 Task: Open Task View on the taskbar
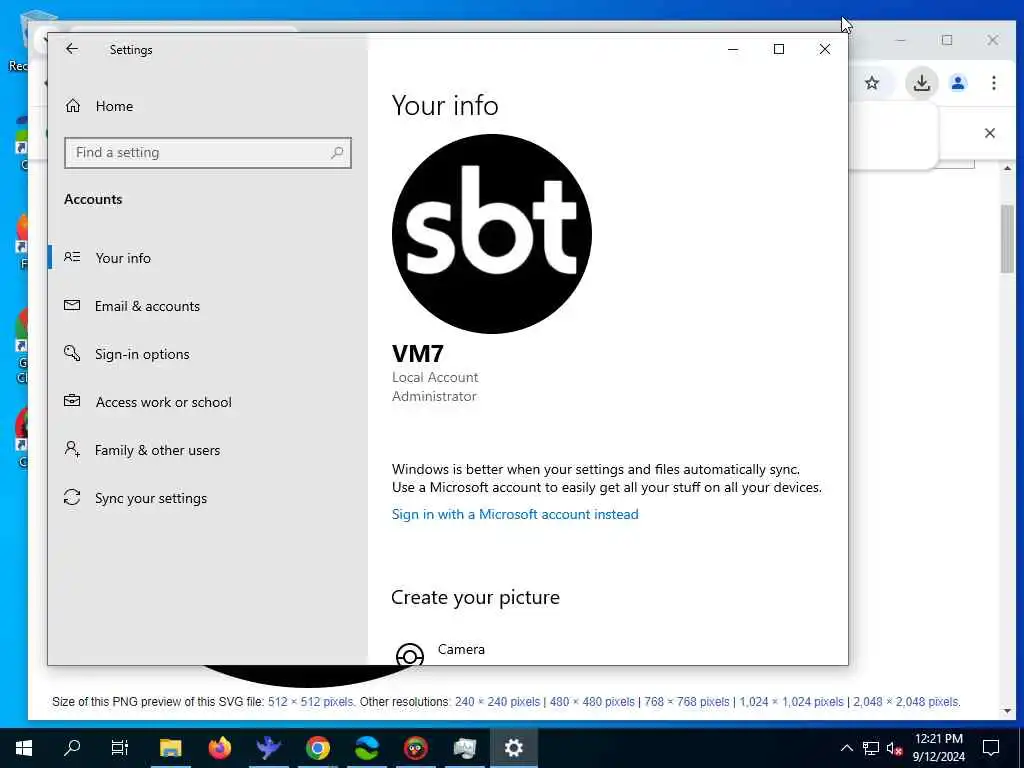[x=120, y=748]
